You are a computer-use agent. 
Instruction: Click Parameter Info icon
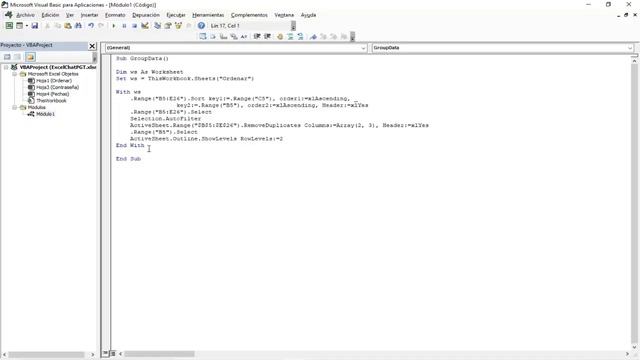click(233, 36)
